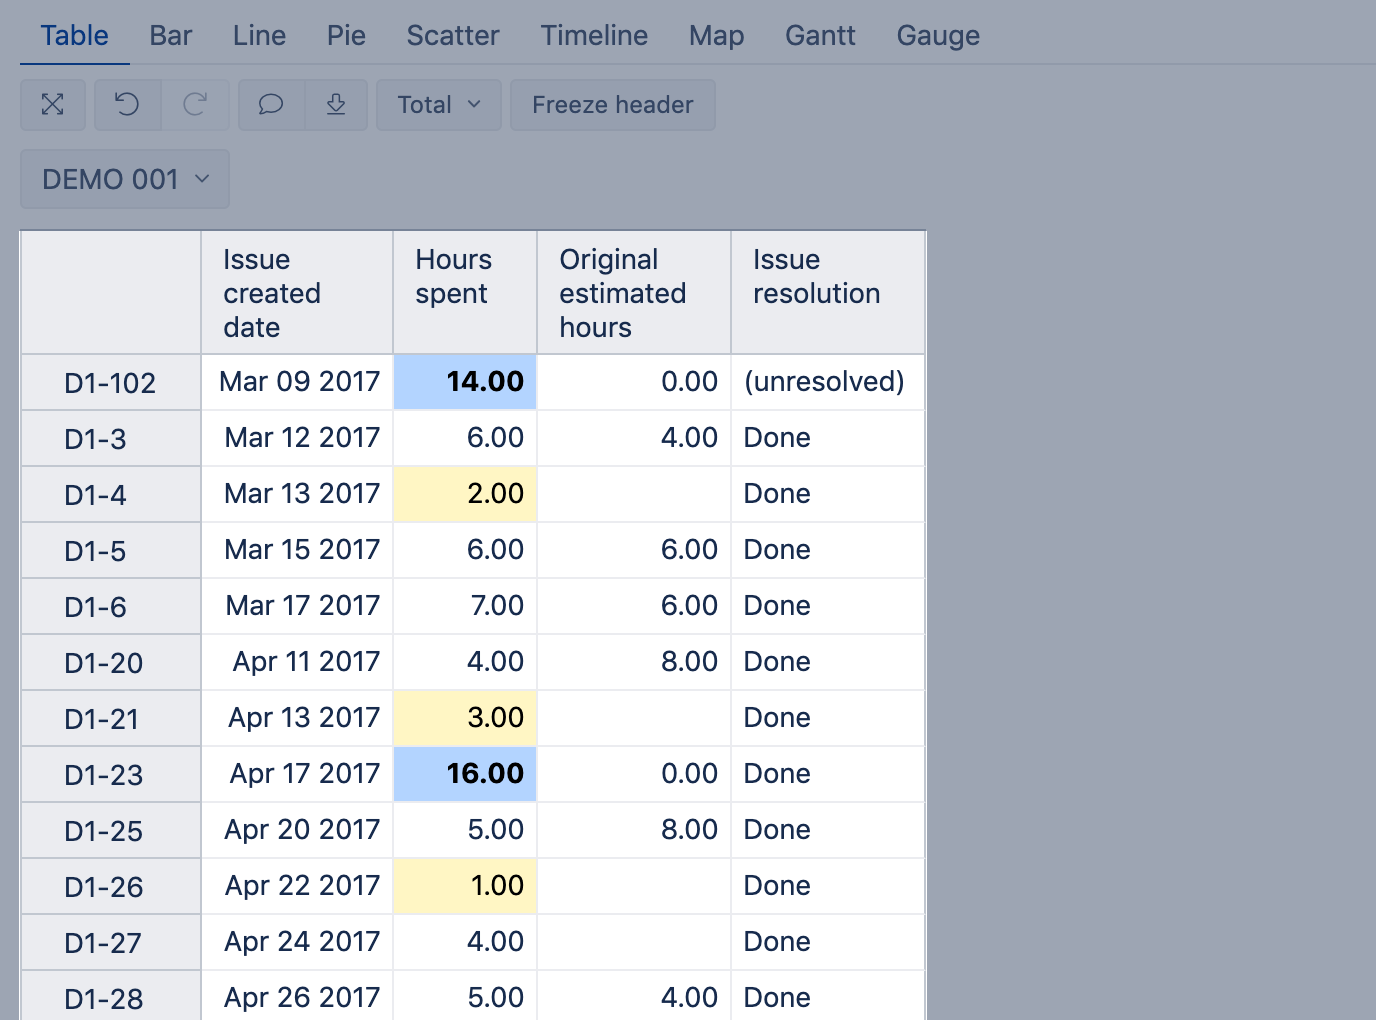Click the blue highlighted 16.00 cell
1376x1020 pixels.
pyautogui.click(x=465, y=774)
